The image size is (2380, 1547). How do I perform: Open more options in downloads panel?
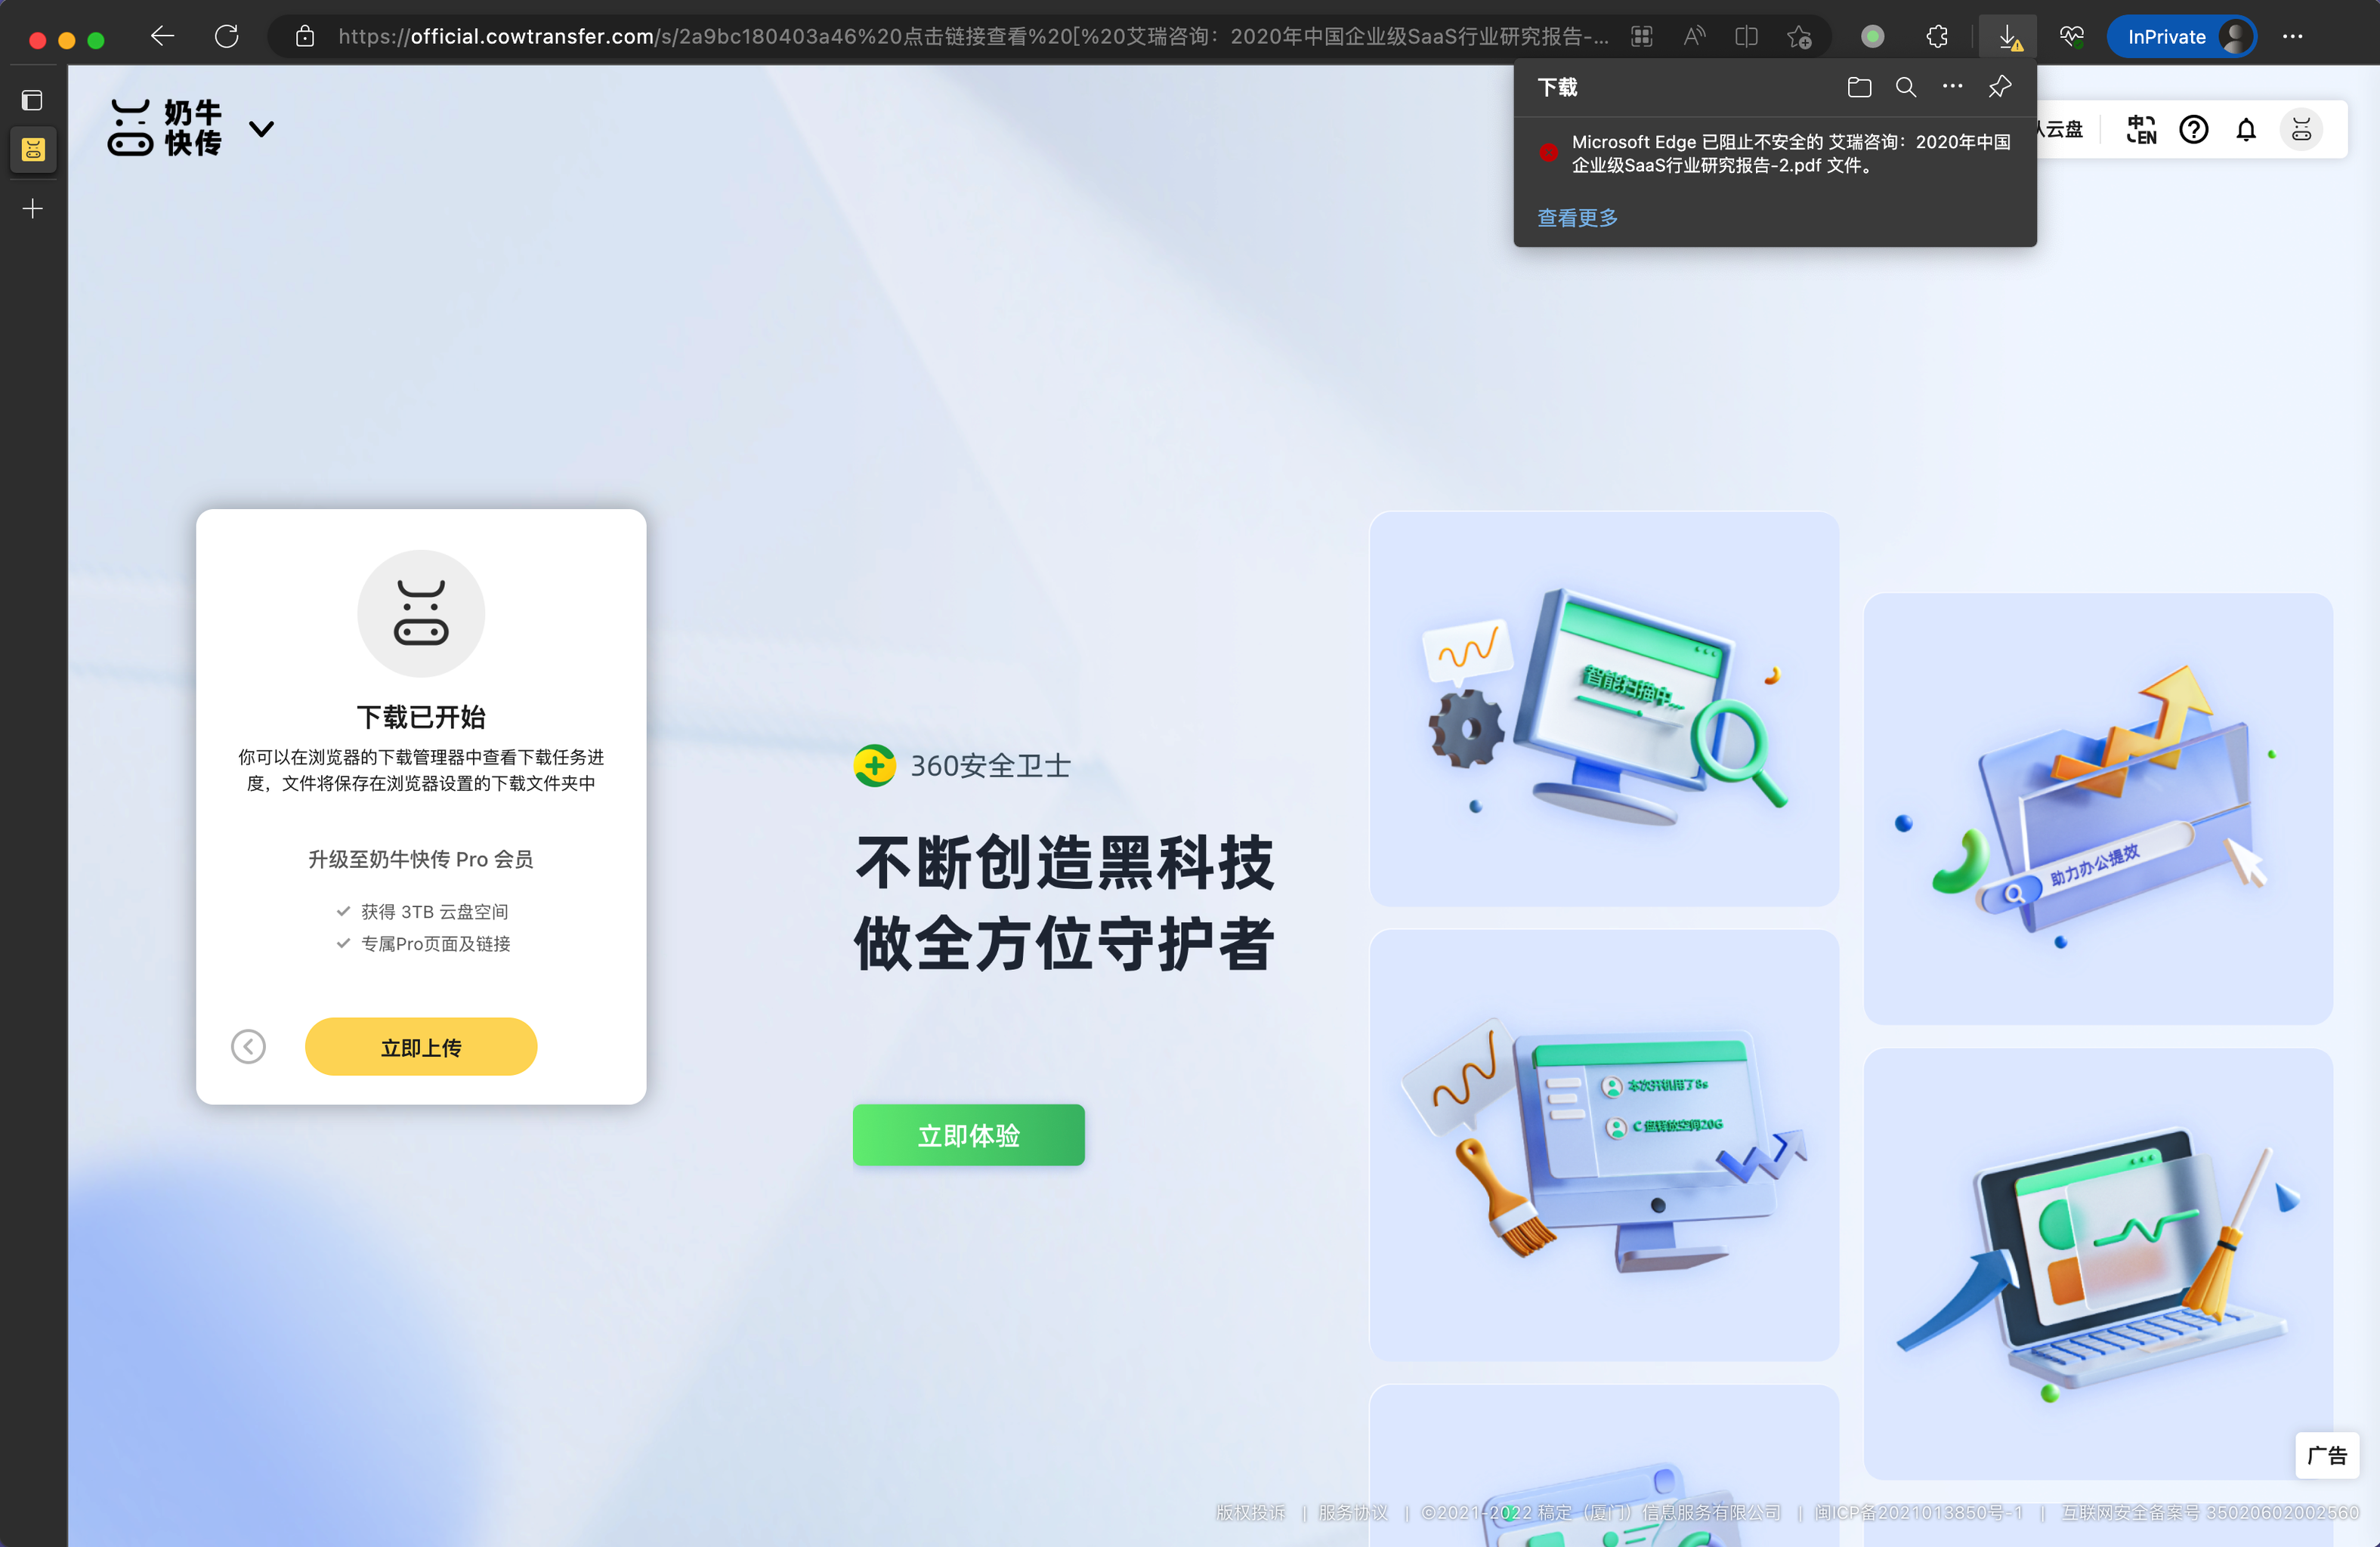click(1952, 87)
